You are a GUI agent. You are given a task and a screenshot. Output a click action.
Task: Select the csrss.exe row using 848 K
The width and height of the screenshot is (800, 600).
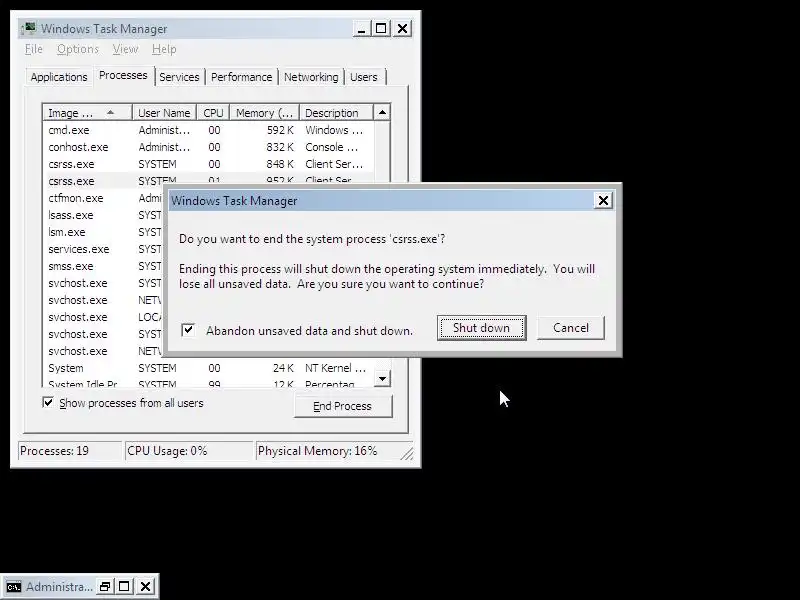coord(208,164)
